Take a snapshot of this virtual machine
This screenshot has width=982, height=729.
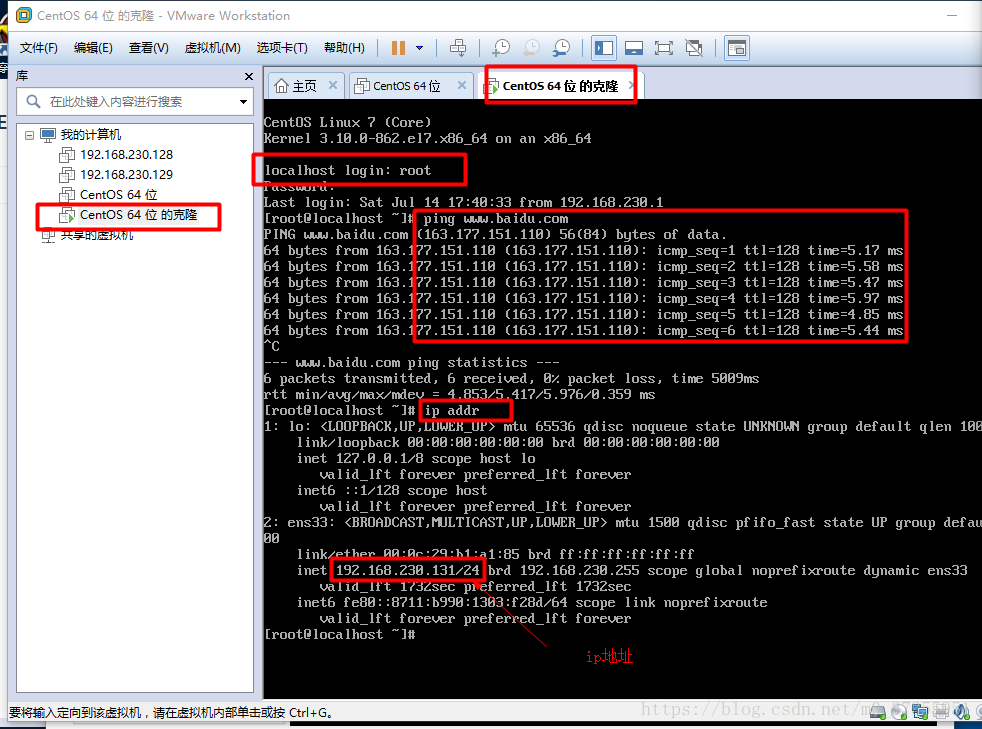(500, 48)
